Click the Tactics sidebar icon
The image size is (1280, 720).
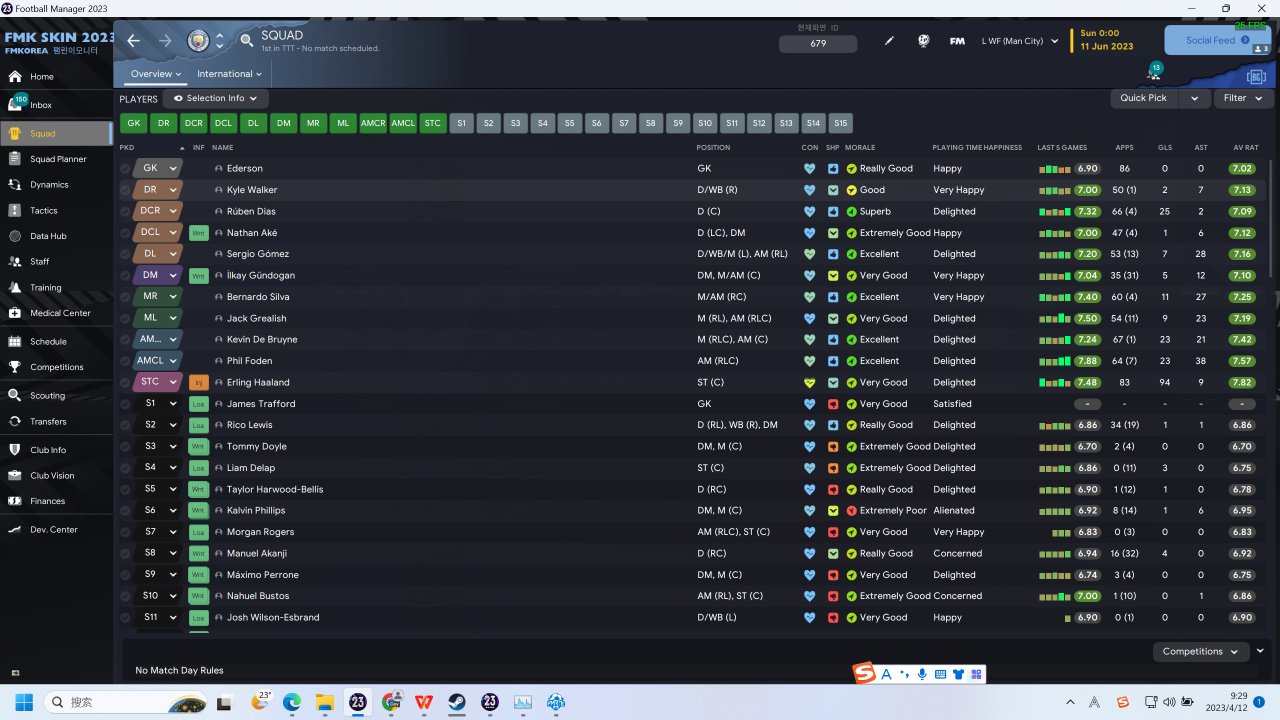tap(15, 211)
